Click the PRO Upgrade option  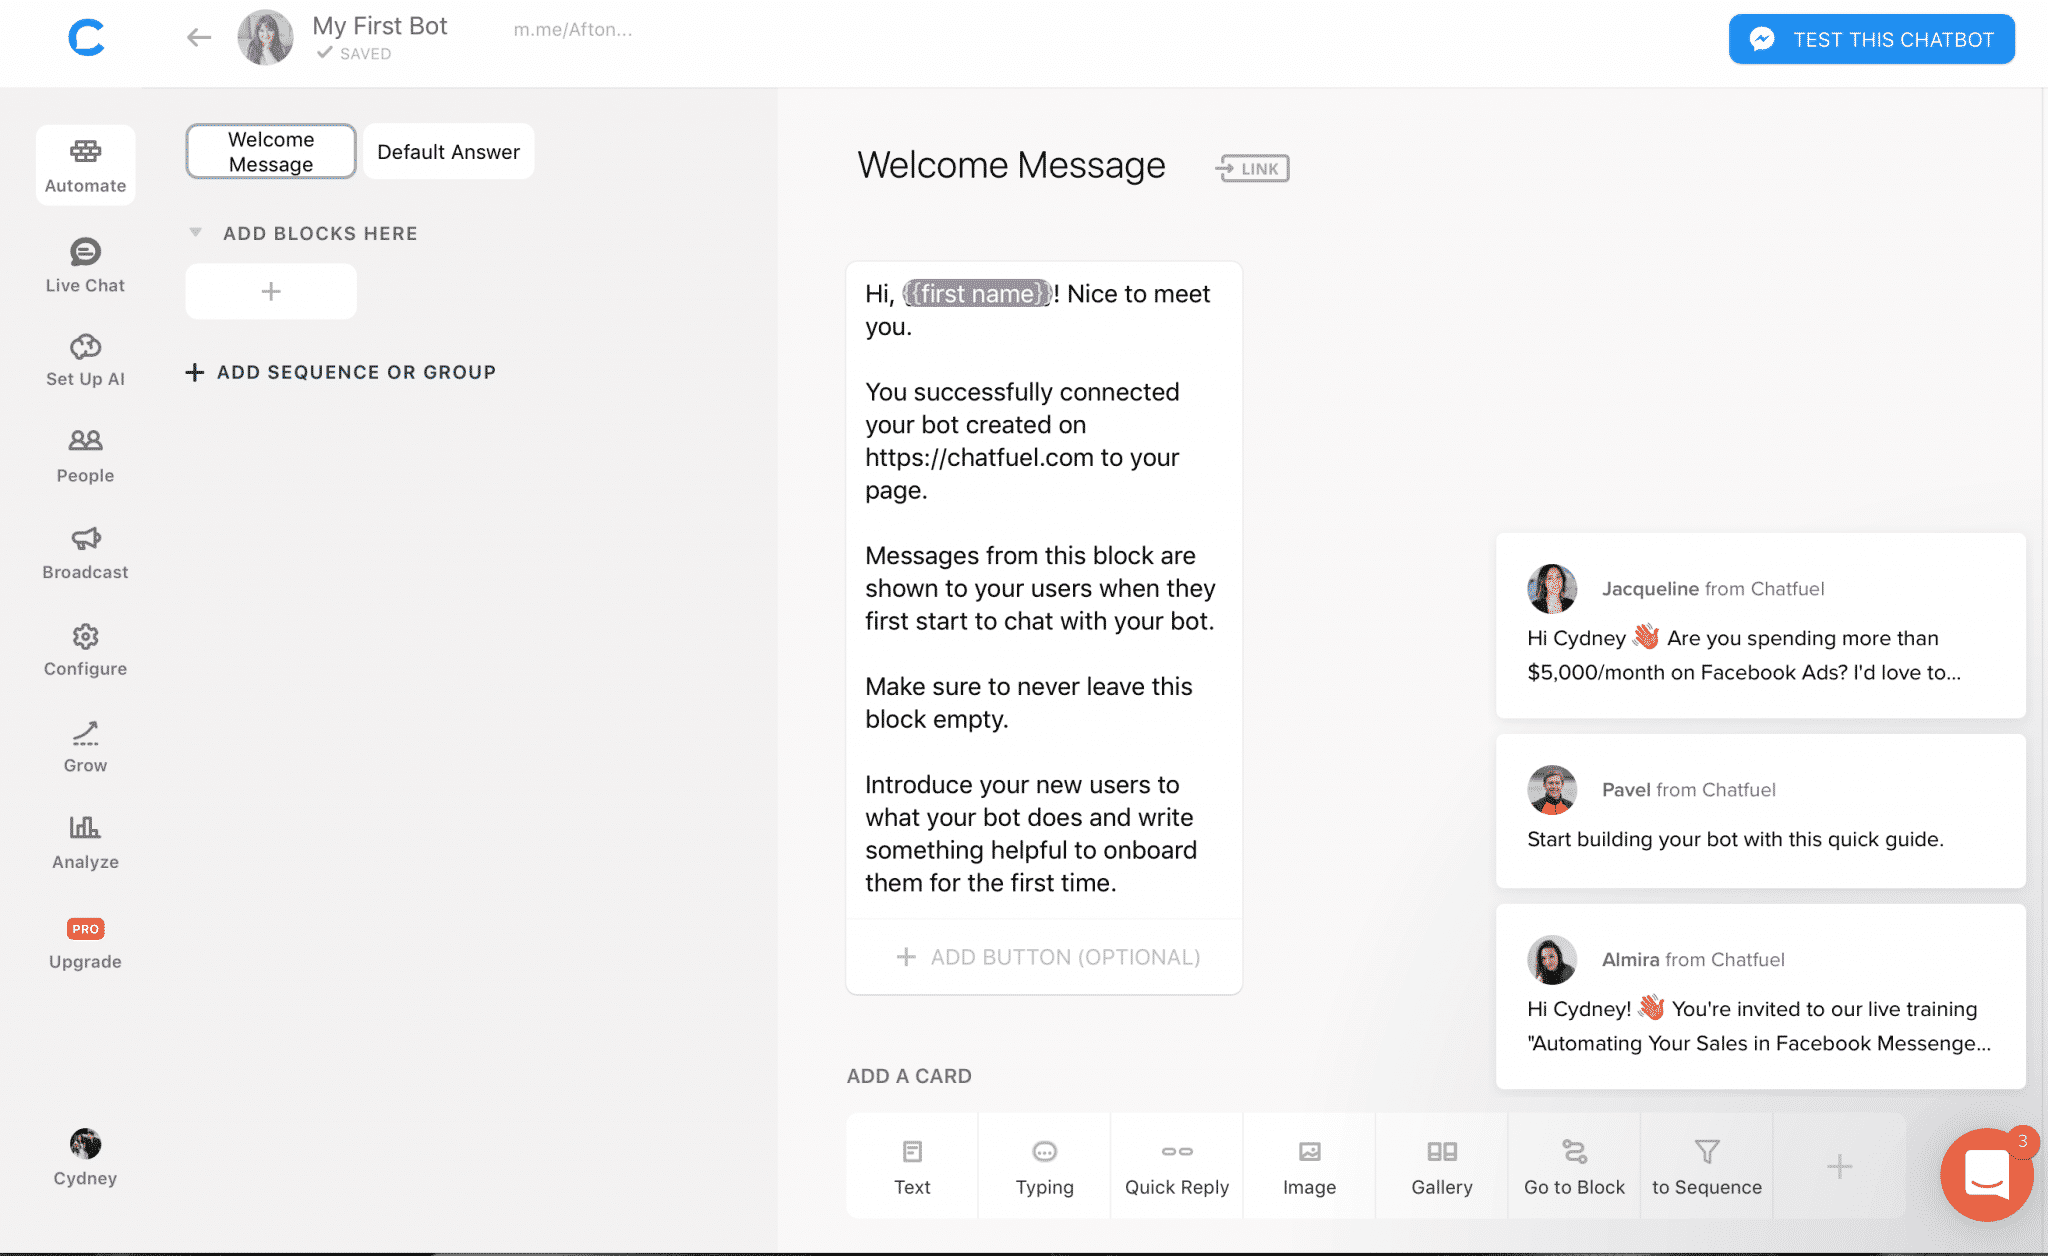click(x=85, y=945)
